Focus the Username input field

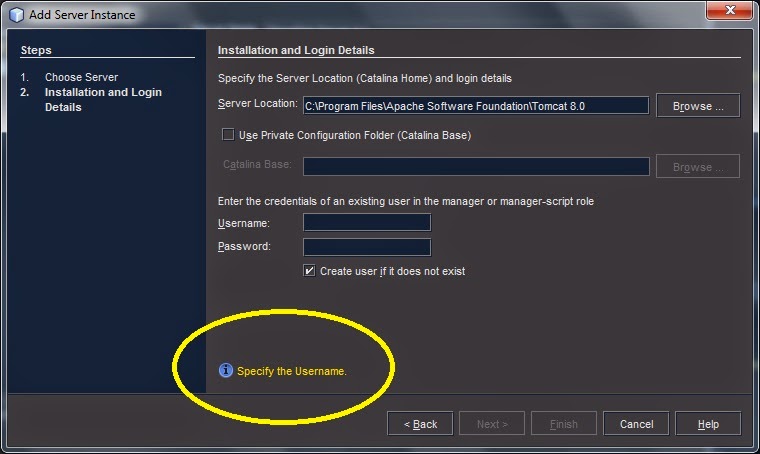(x=367, y=222)
